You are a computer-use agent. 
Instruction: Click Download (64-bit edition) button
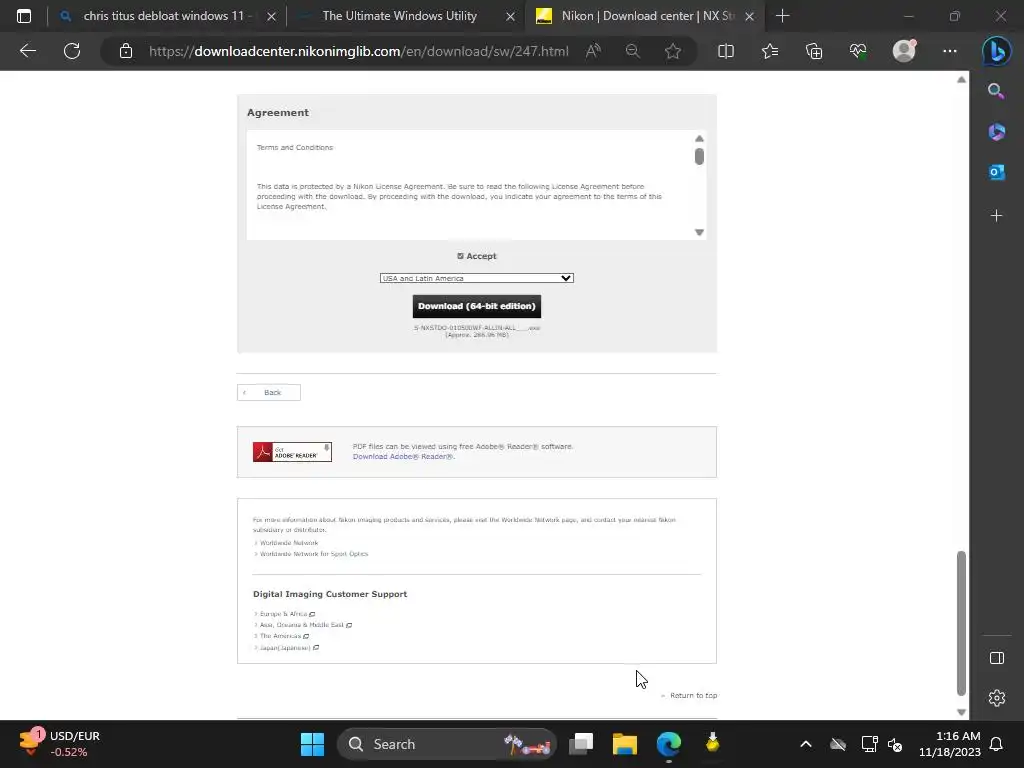pyautogui.click(x=477, y=306)
